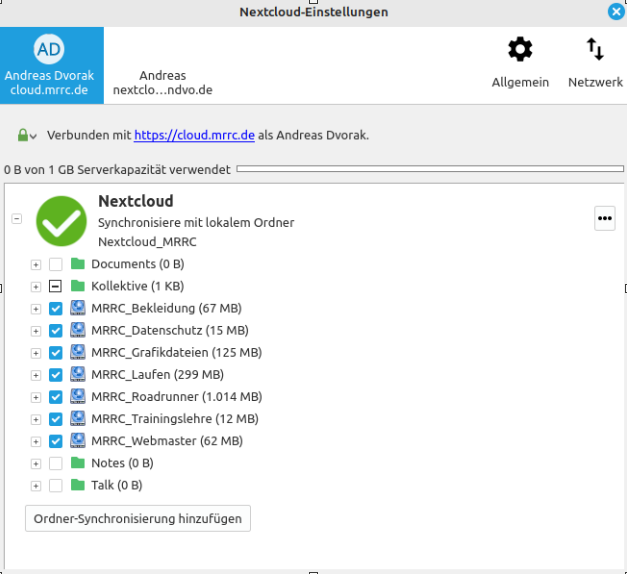The width and height of the screenshot is (627, 574).
Task: Enable sync for Notes folder
Action: click(x=56, y=464)
